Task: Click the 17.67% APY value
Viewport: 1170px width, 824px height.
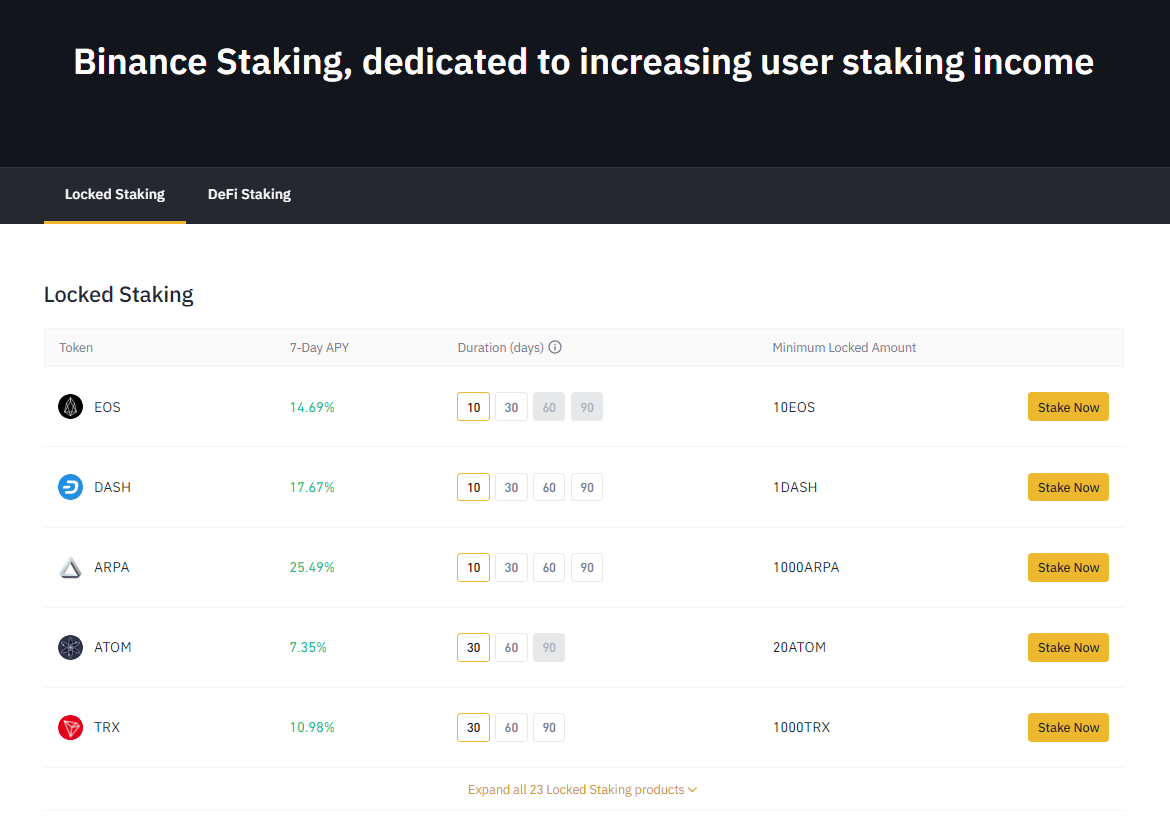Action: [x=312, y=487]
